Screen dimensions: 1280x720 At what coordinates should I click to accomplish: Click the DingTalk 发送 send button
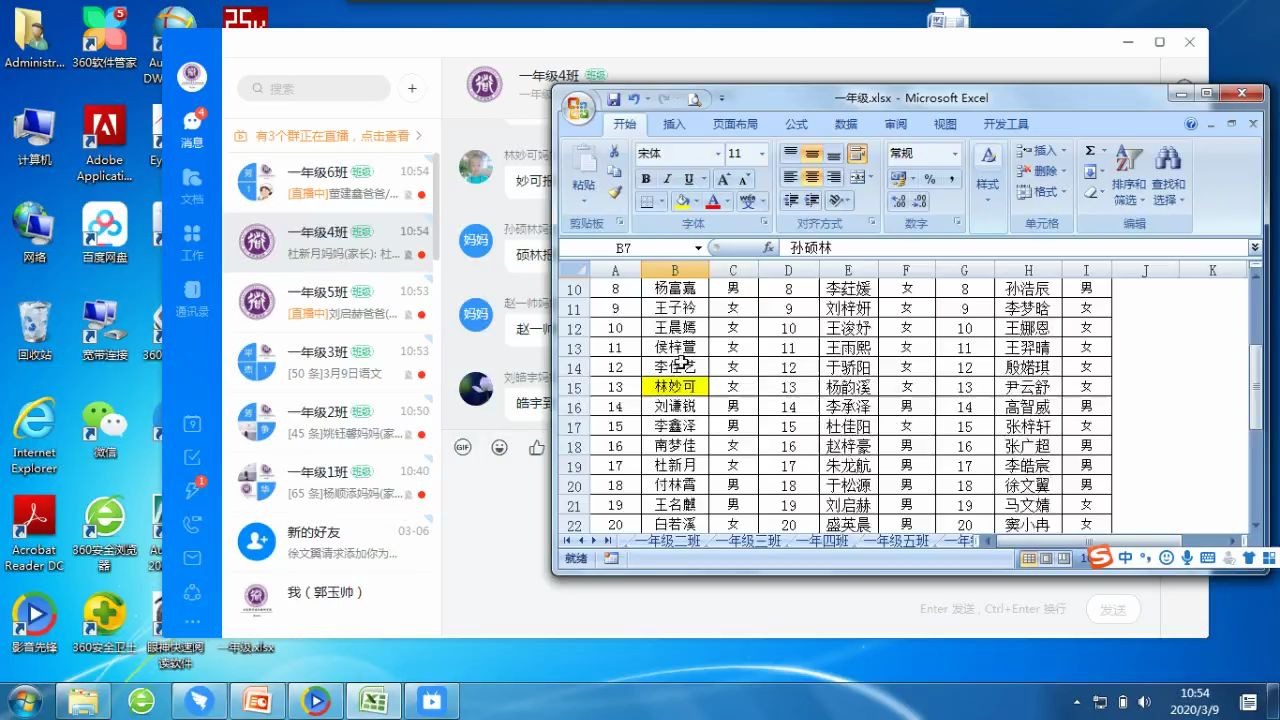pos(1113,609)
